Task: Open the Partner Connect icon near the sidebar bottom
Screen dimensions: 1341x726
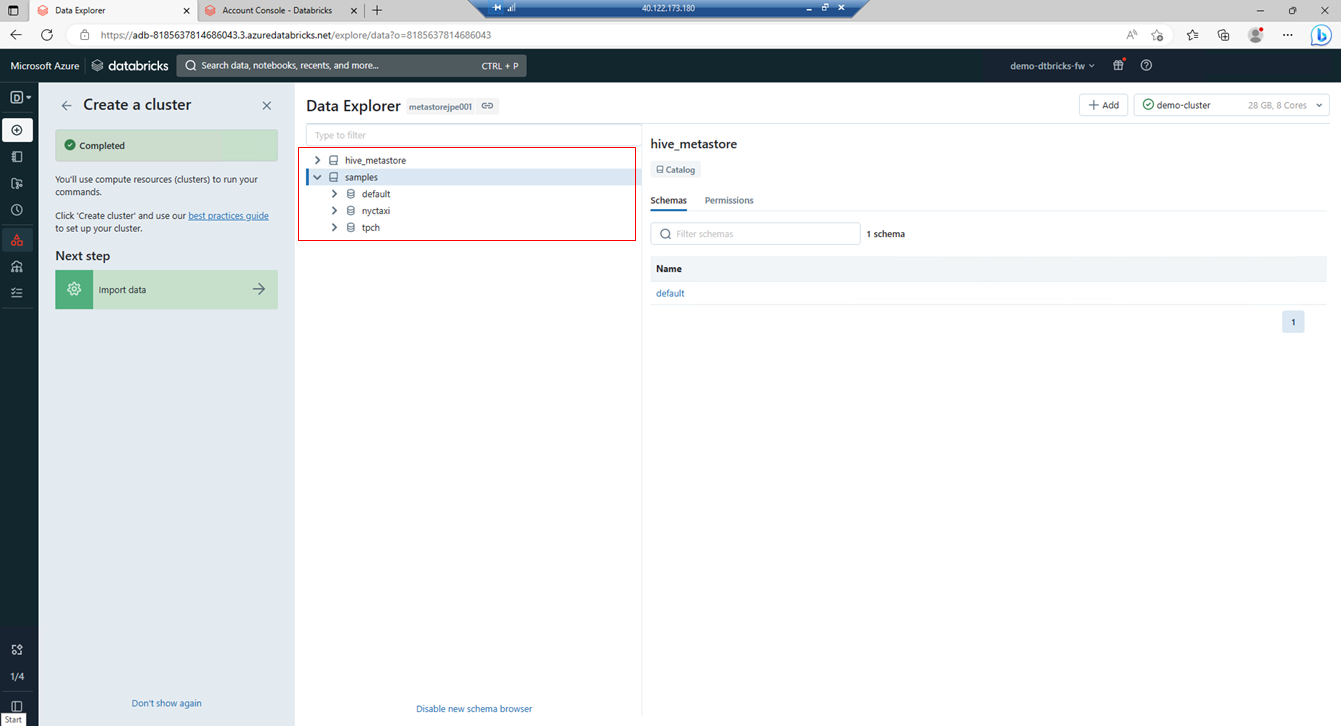Action: [17, 650]
